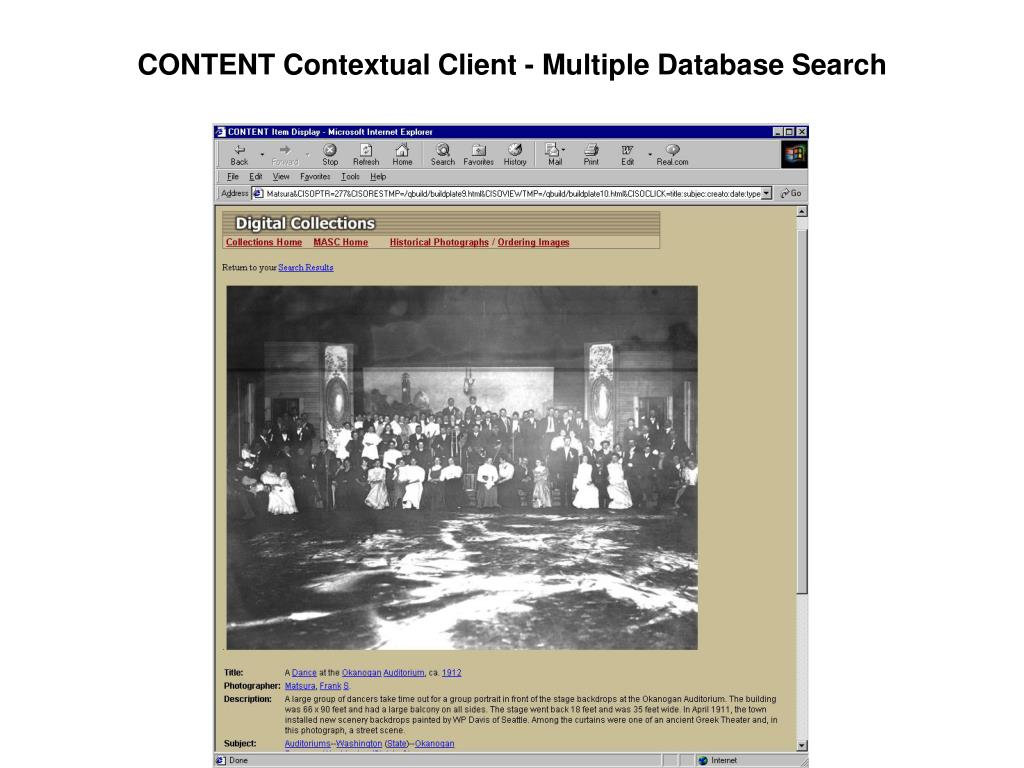1024x768 pixels.
Task: Click the Windows logo throbber
Action: click(x=794, y=155)
